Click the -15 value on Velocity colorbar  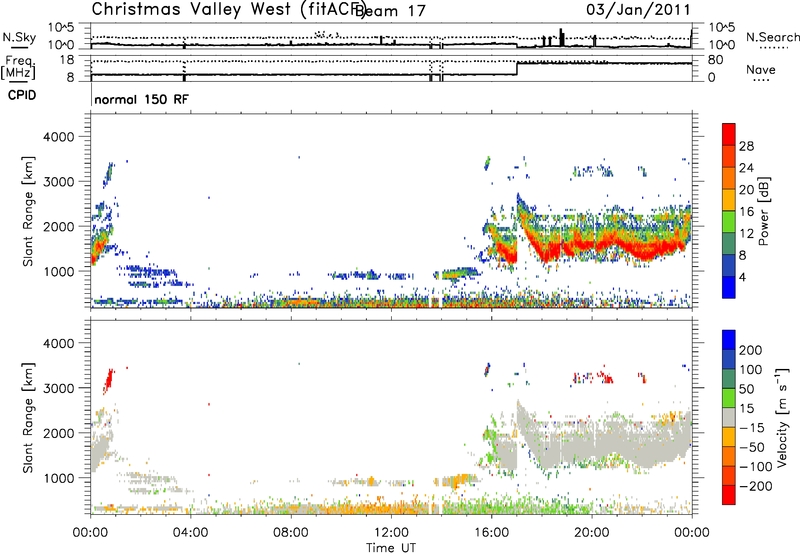click(751, 428)
